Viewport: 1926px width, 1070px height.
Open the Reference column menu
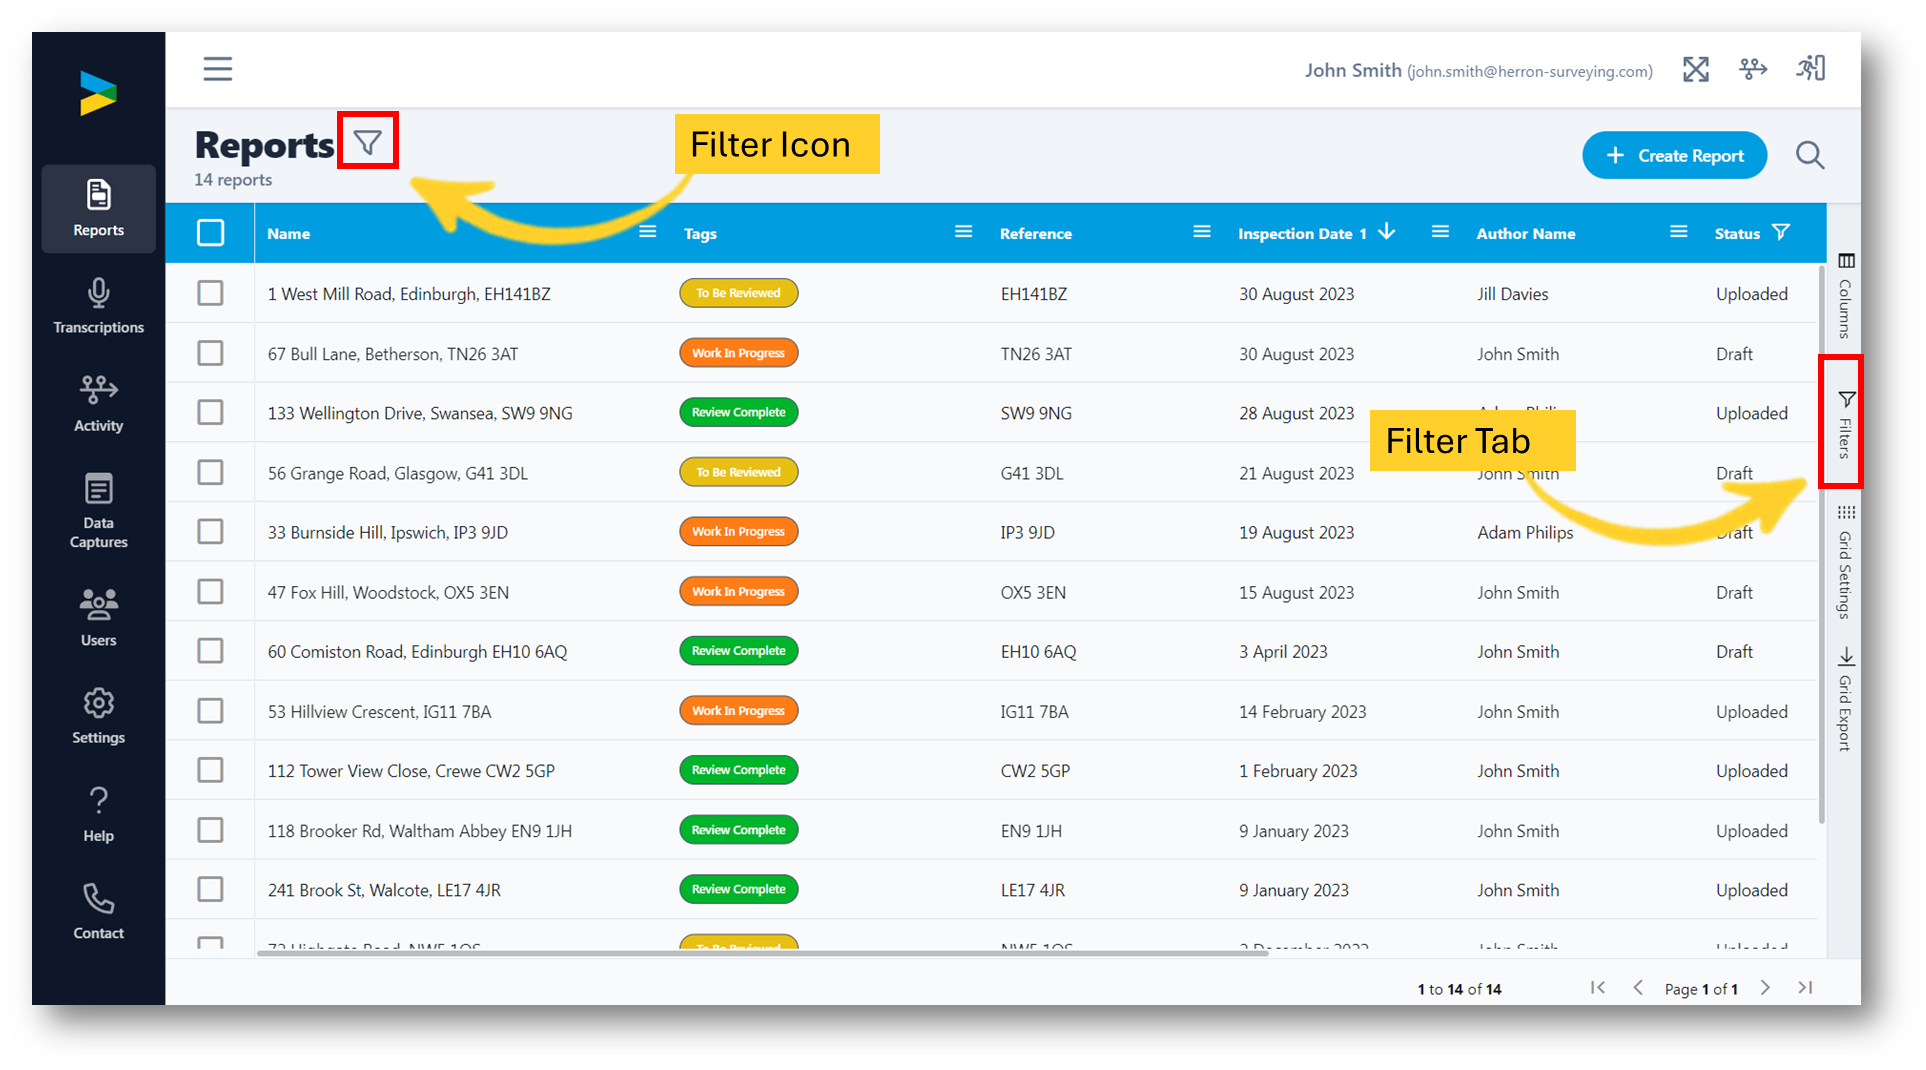[1202, 232]
